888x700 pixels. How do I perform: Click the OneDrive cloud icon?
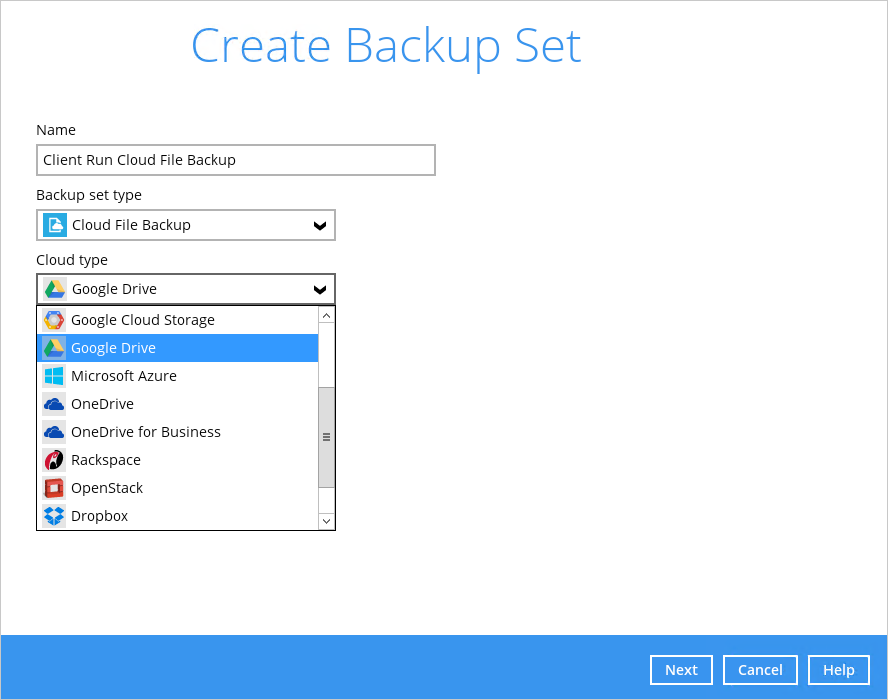(x=54, y=404)
